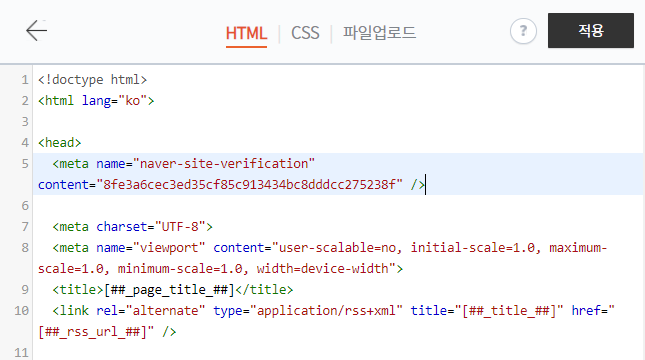The height and width of the screenshot is (360, 645).
Task: Open the 파일업로드 tab
Action: tap(379, 33)
